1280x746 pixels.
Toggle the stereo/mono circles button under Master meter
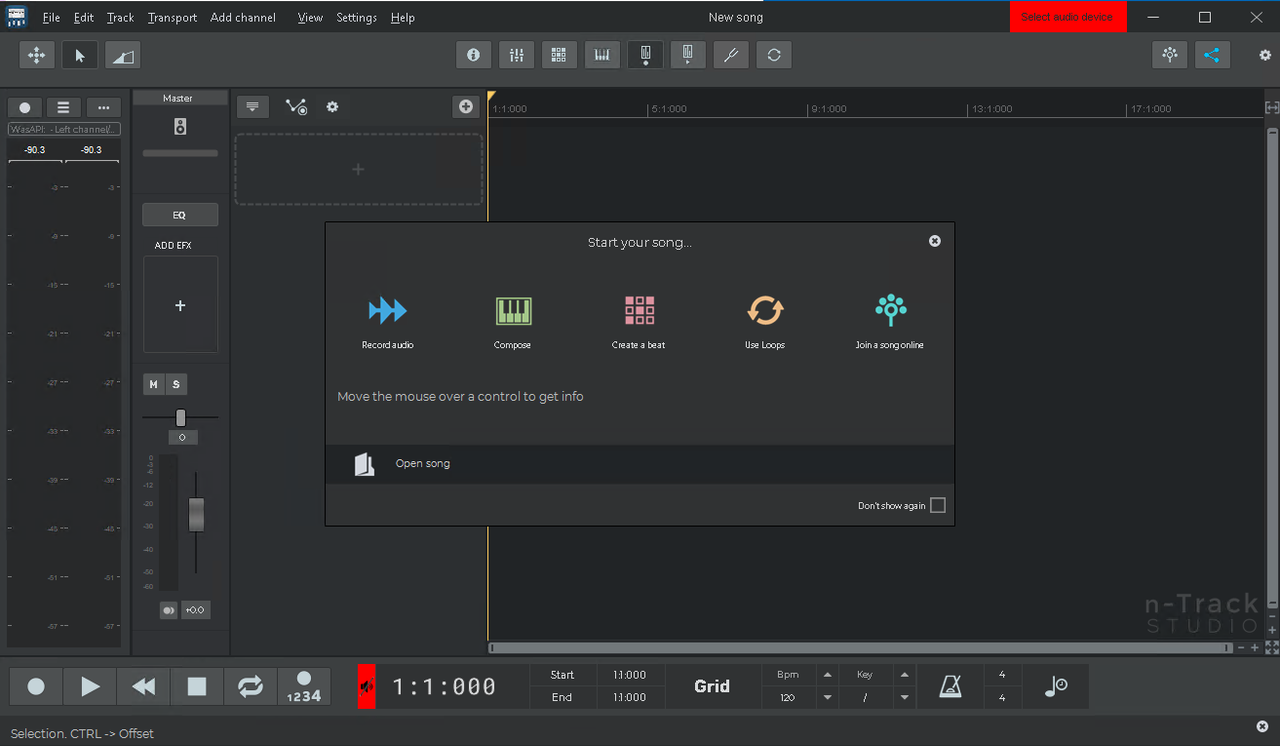[x=168, y=610]
